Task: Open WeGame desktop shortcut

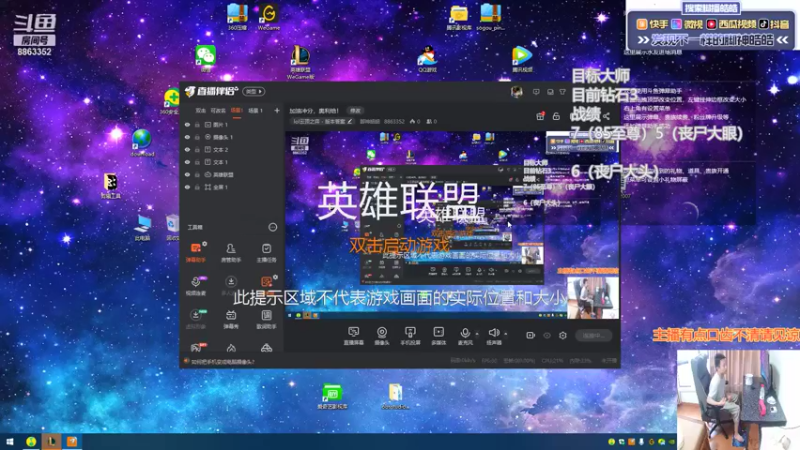Action: coord(268,17)
